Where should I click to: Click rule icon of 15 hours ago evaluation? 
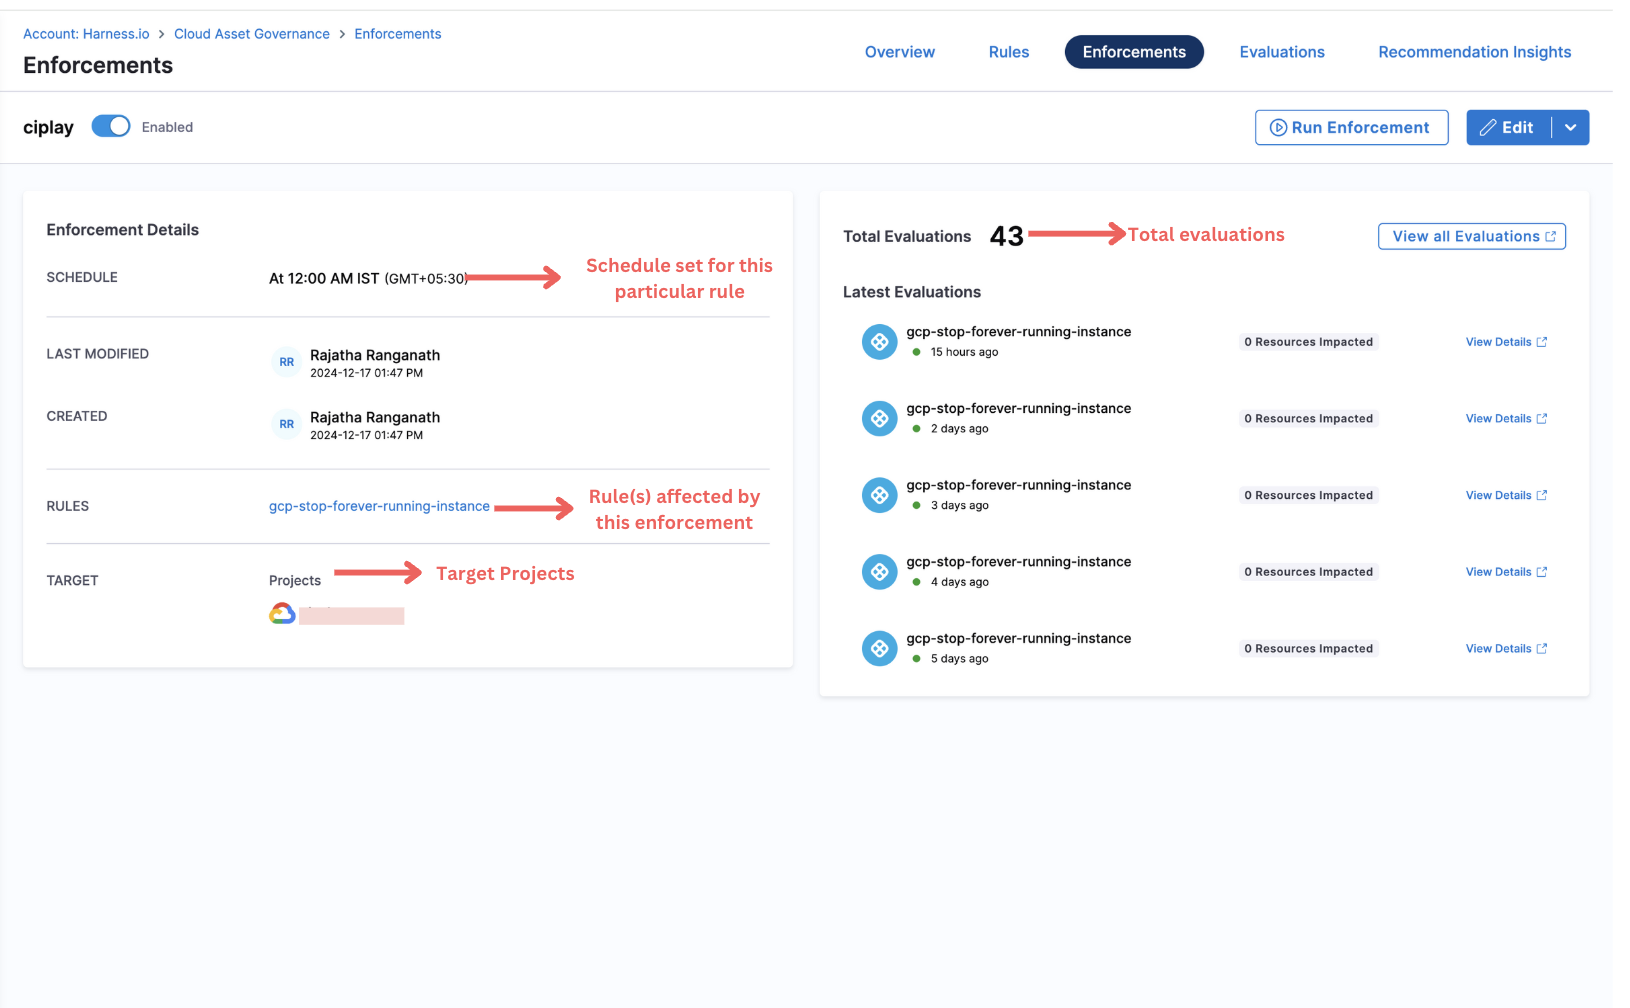point(879,342)
